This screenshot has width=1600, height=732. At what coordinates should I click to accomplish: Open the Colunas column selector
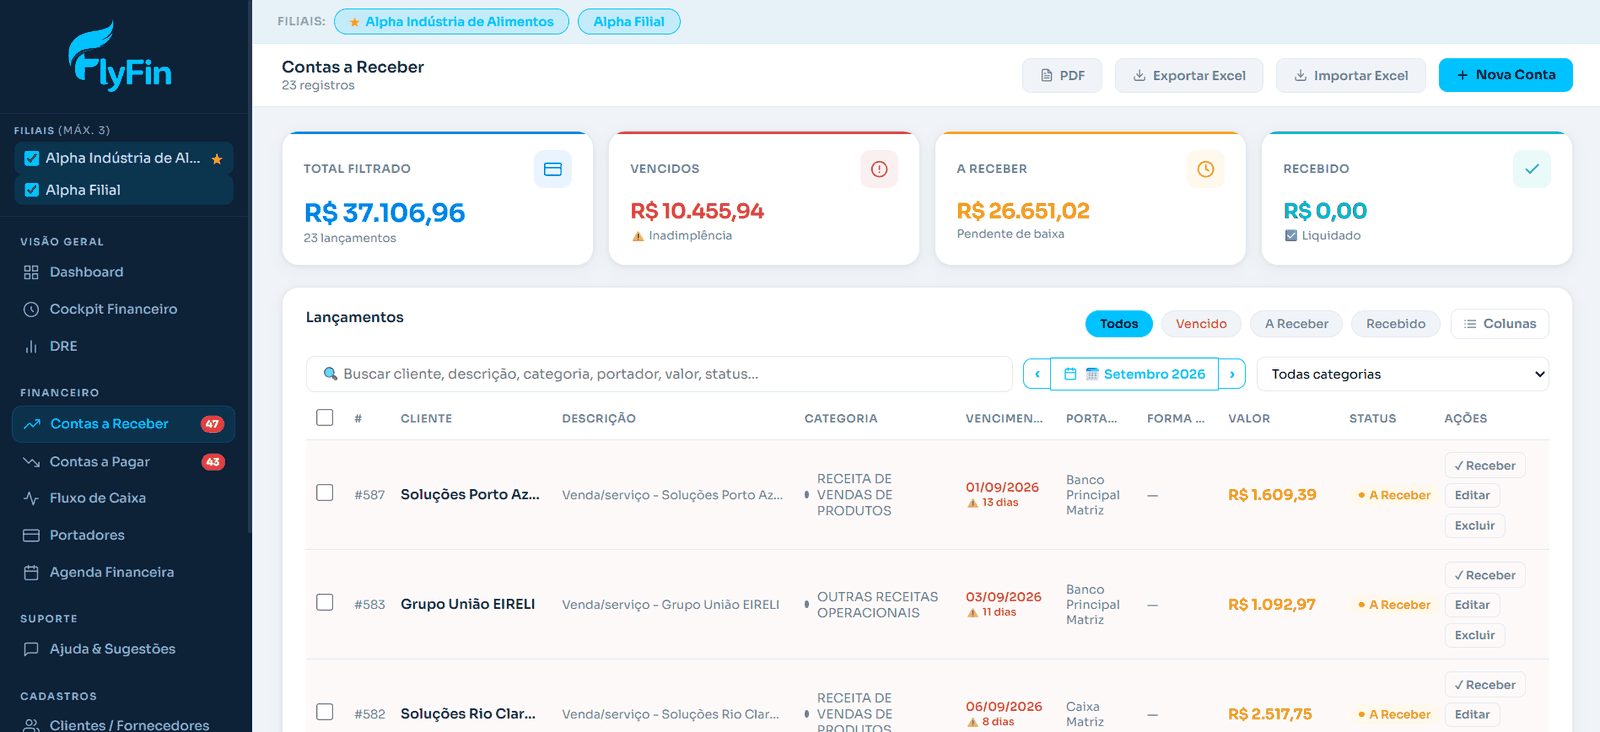(x=1500, y=324)
